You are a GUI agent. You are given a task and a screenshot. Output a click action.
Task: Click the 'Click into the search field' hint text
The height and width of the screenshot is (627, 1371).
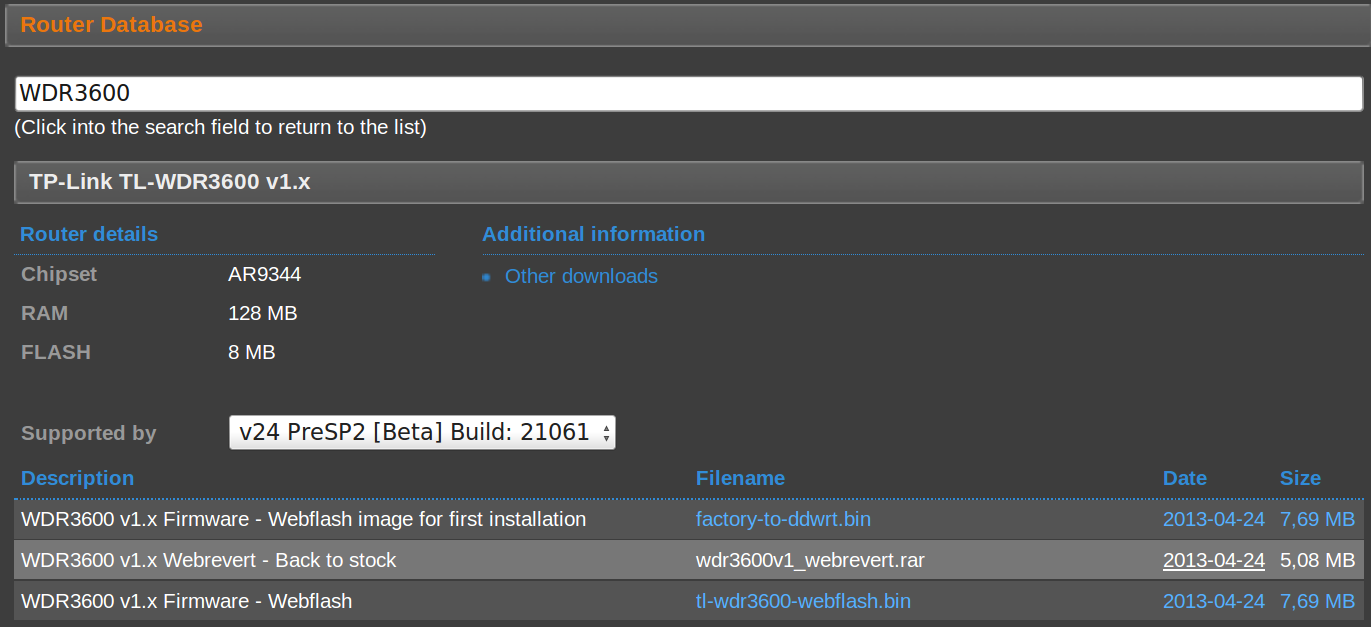click(x=220, y=127)
